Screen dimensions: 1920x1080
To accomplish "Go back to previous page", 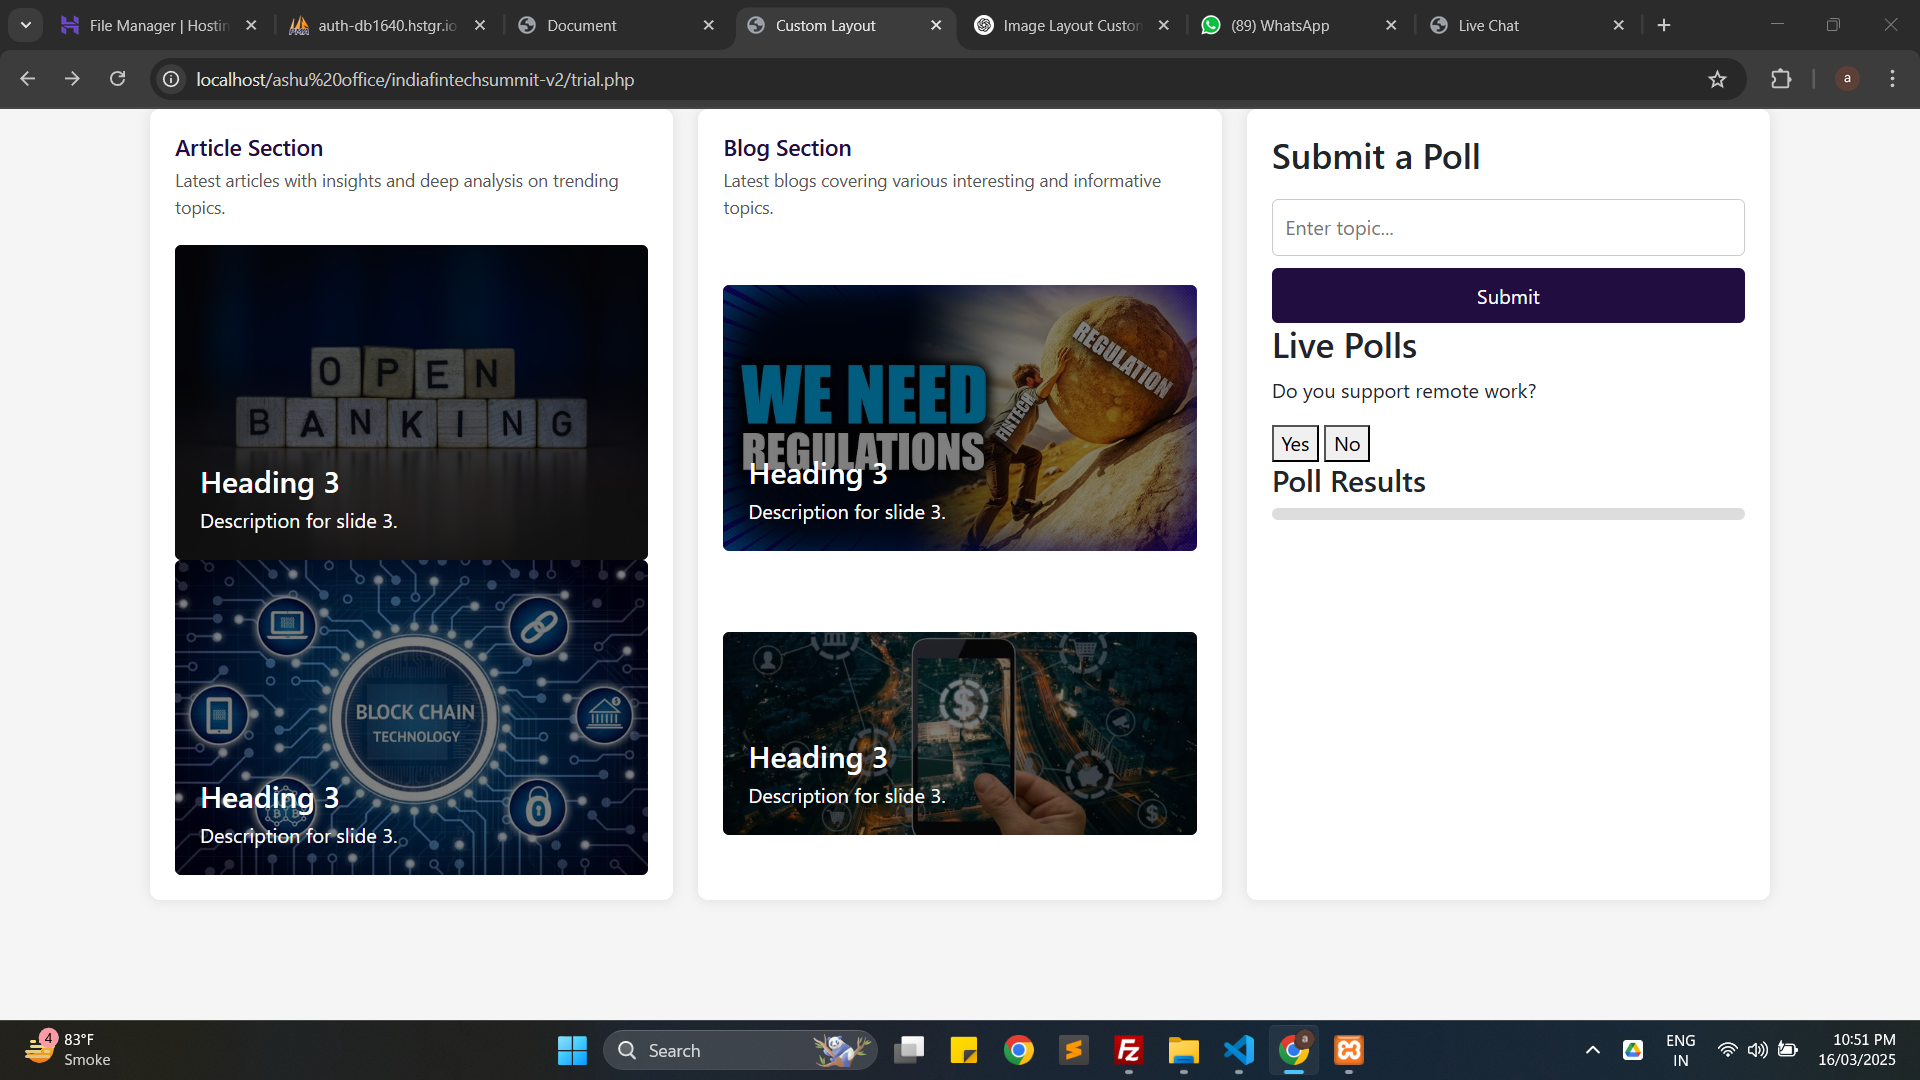I will click(x=27, y=79).
